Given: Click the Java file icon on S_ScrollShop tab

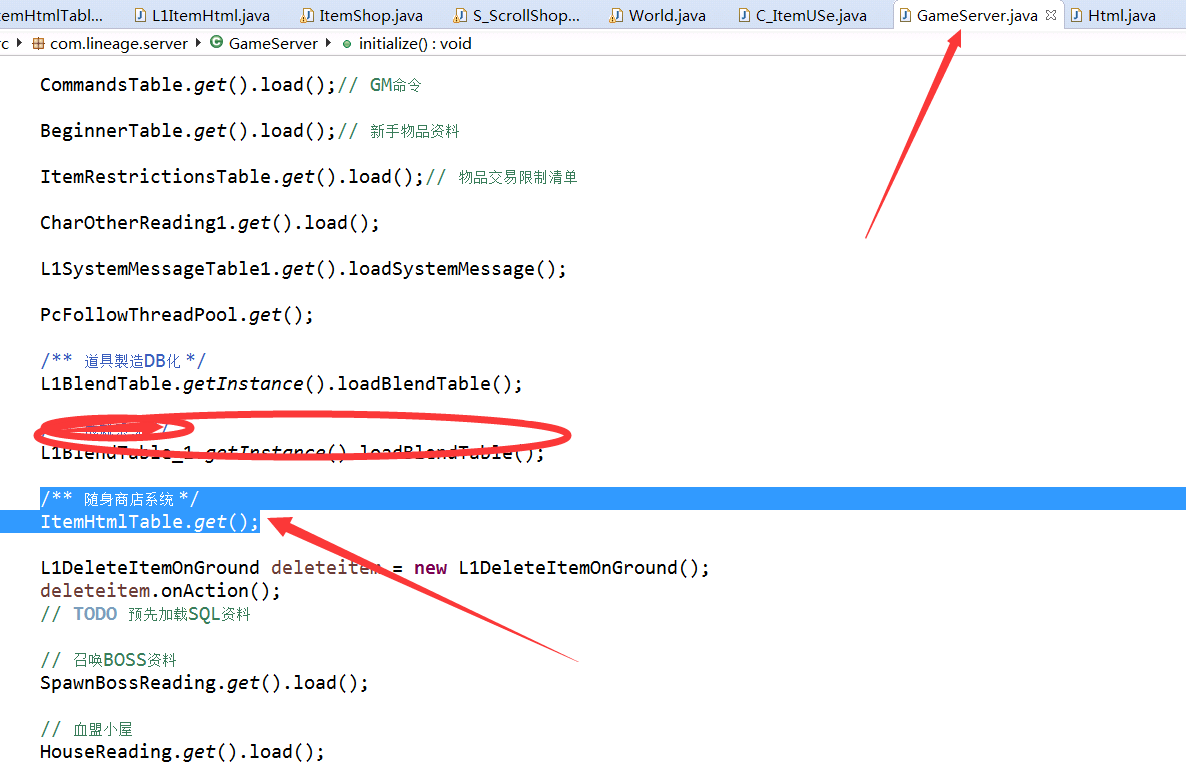Looking at the screenshot, I should tap(460, 15).
